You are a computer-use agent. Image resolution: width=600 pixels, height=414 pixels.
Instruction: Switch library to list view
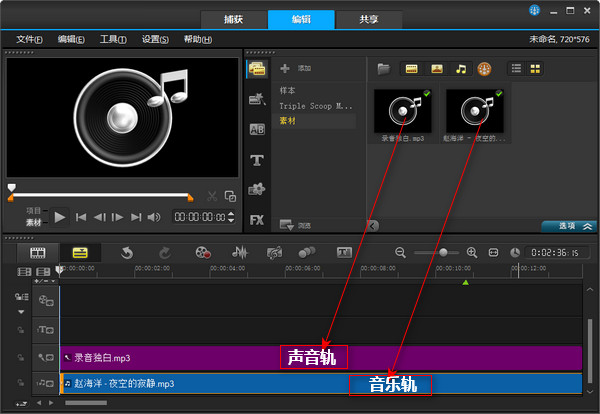tap(516, 69)
